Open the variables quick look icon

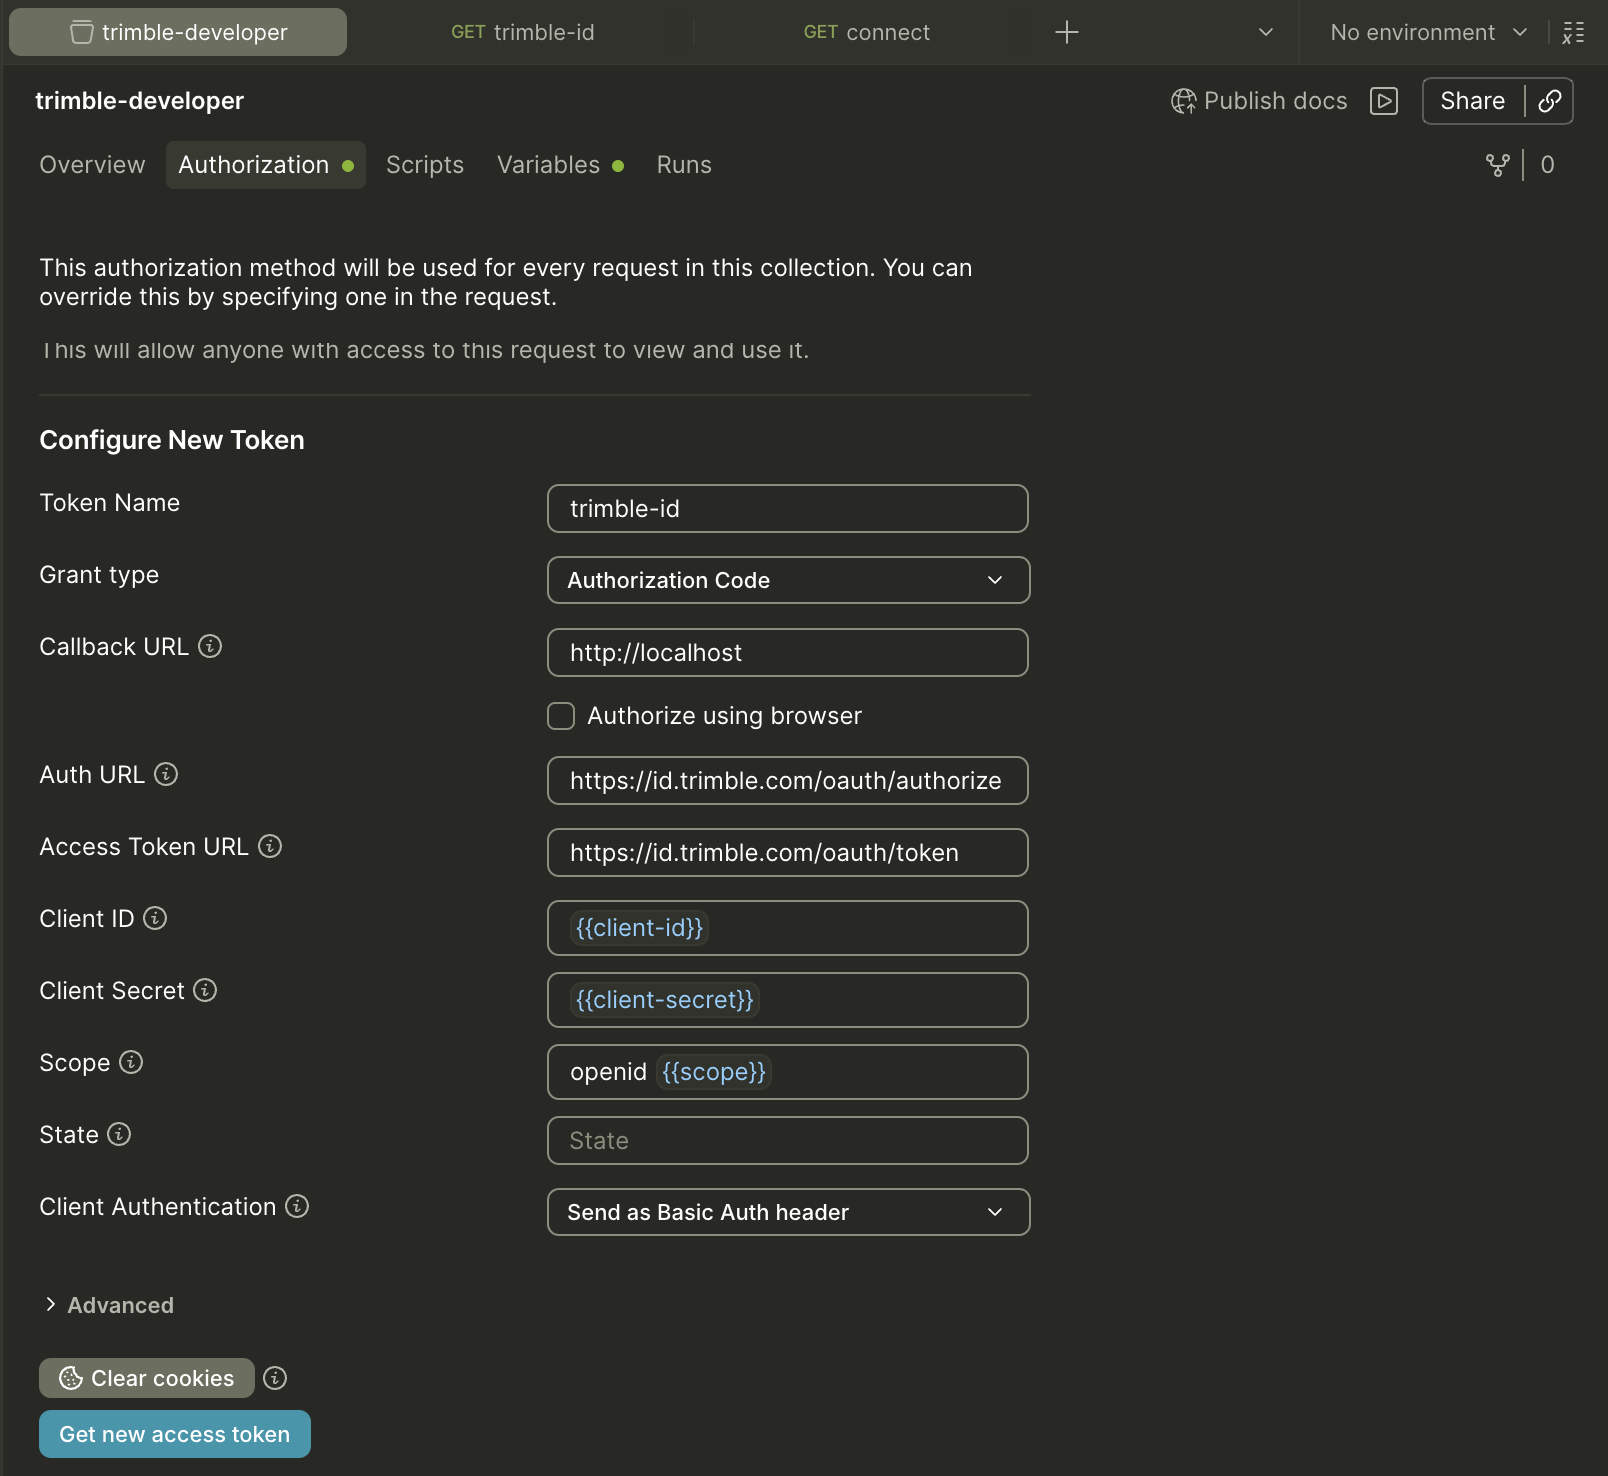coord(1573,32)
